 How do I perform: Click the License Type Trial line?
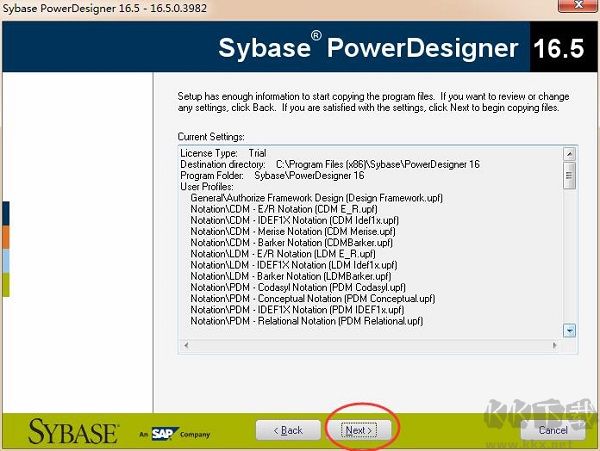click(223, 152)
